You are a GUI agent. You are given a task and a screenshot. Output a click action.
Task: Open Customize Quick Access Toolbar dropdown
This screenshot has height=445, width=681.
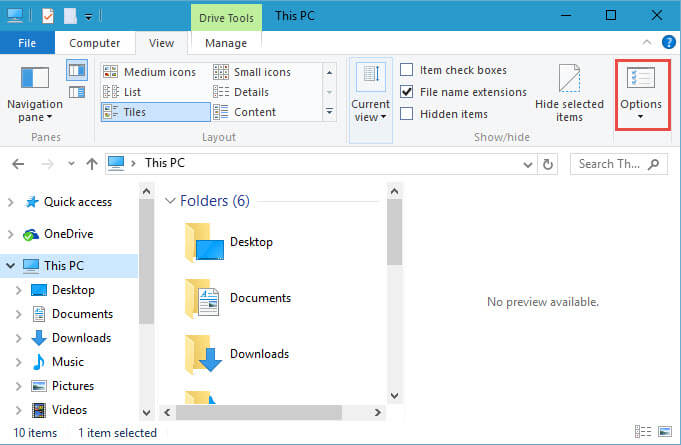(88, 17)
